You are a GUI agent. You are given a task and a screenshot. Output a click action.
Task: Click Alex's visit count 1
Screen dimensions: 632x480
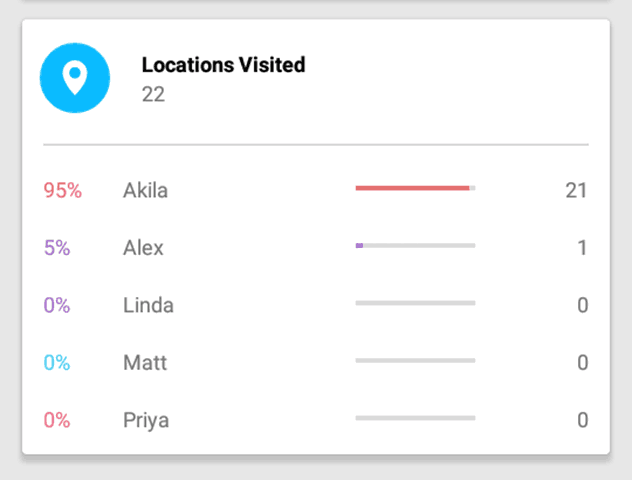point(582,248)
